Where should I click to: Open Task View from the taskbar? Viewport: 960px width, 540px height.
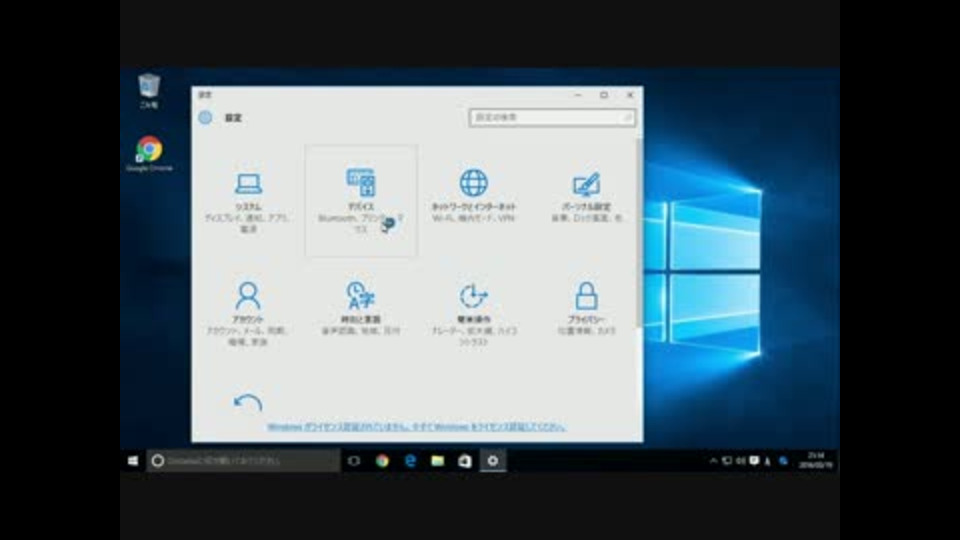[x=354, y=460]
